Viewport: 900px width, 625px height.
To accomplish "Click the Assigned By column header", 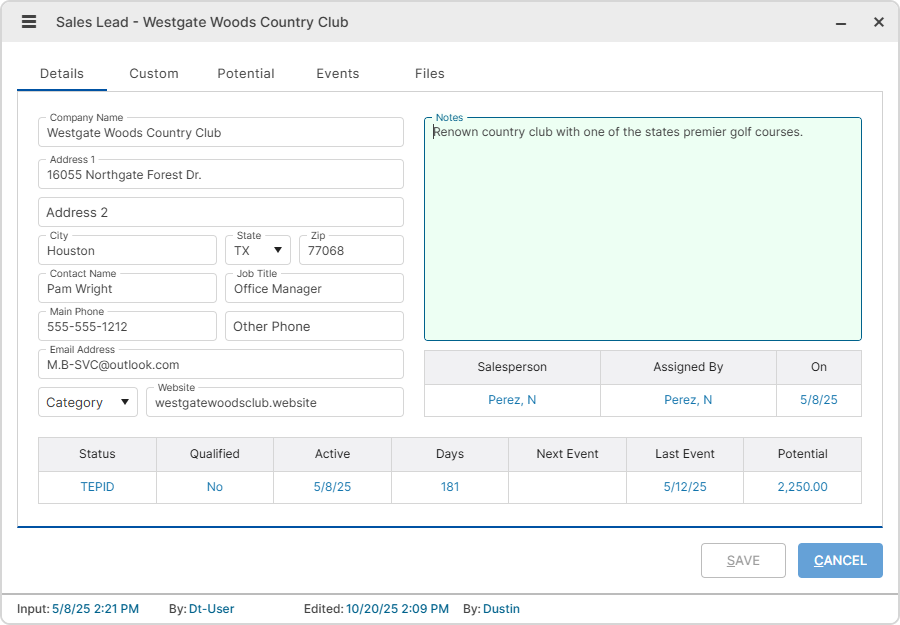I will point(688,367).
